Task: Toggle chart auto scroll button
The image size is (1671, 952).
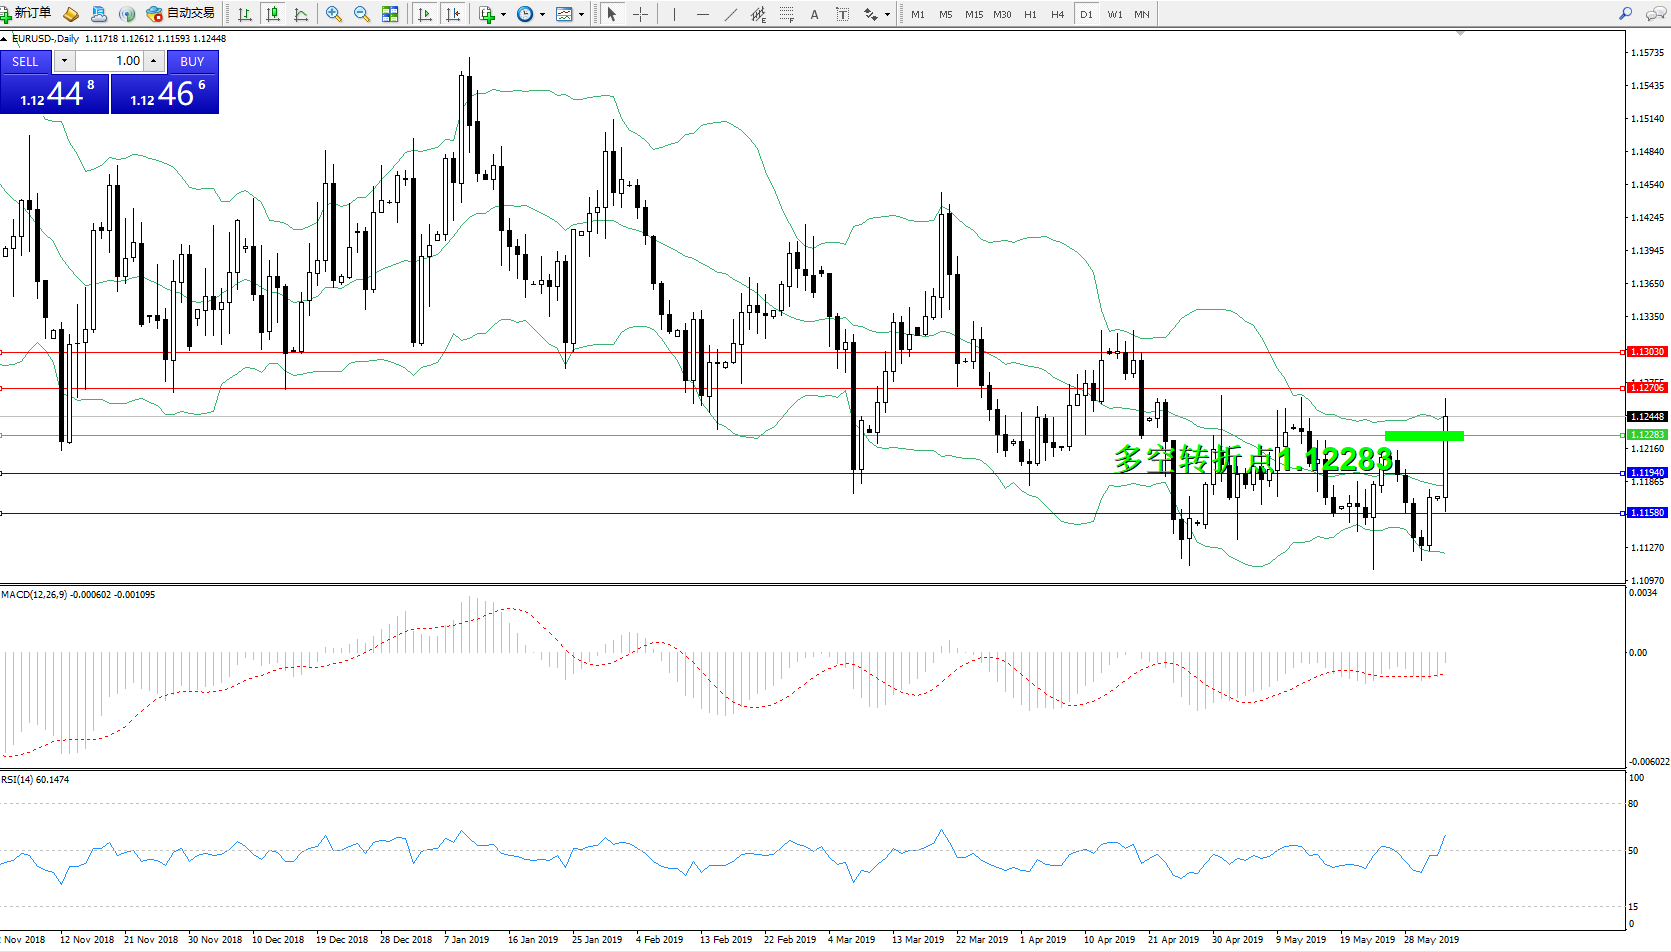Action: 425,14
